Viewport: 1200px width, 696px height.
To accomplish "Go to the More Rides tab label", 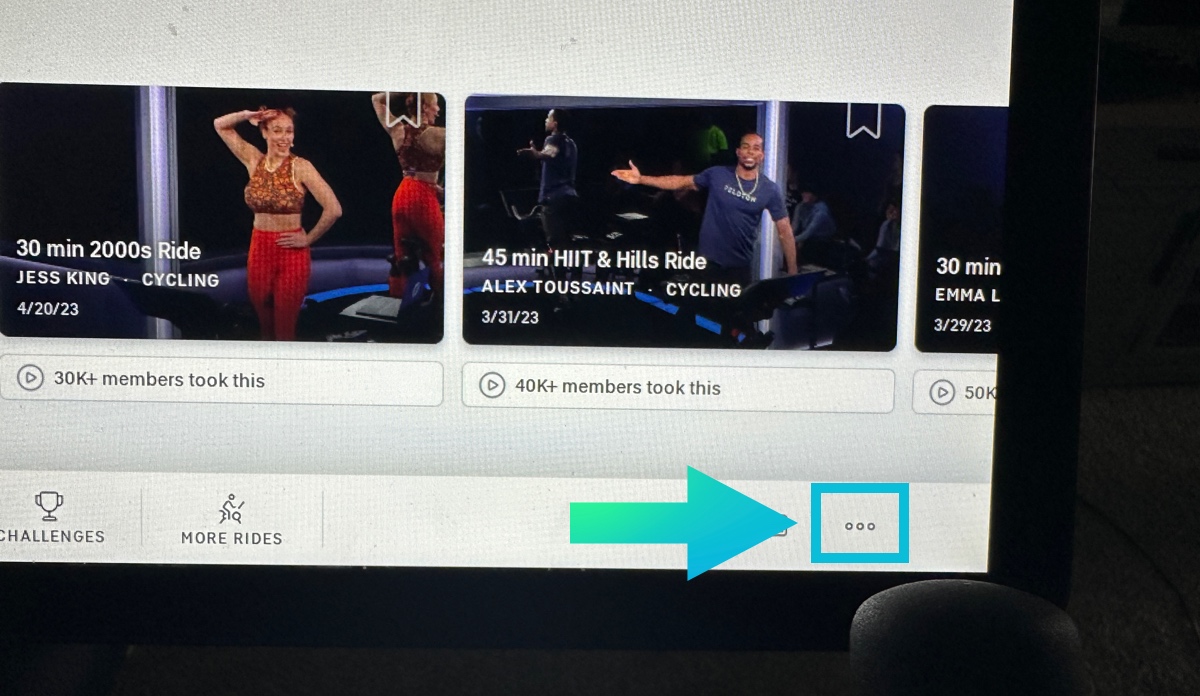I will pyautogui.click(x=232, y=538).
